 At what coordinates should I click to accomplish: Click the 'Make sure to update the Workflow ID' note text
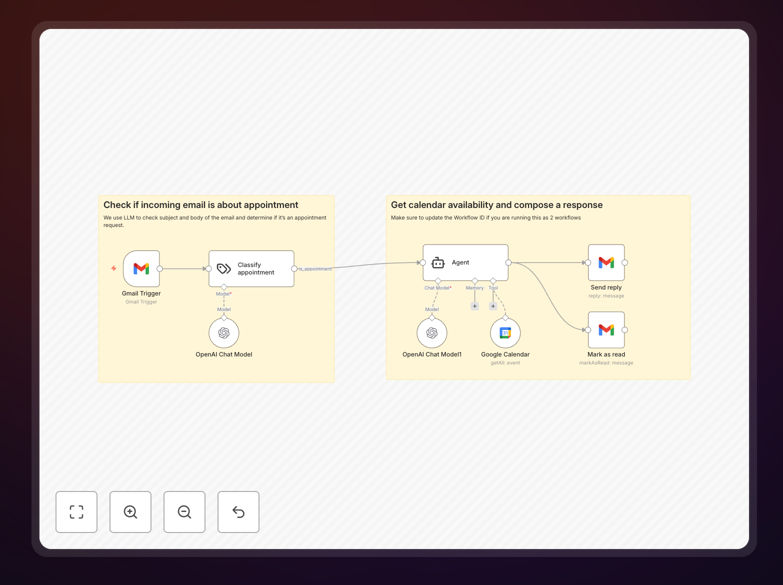coord(486,218)
